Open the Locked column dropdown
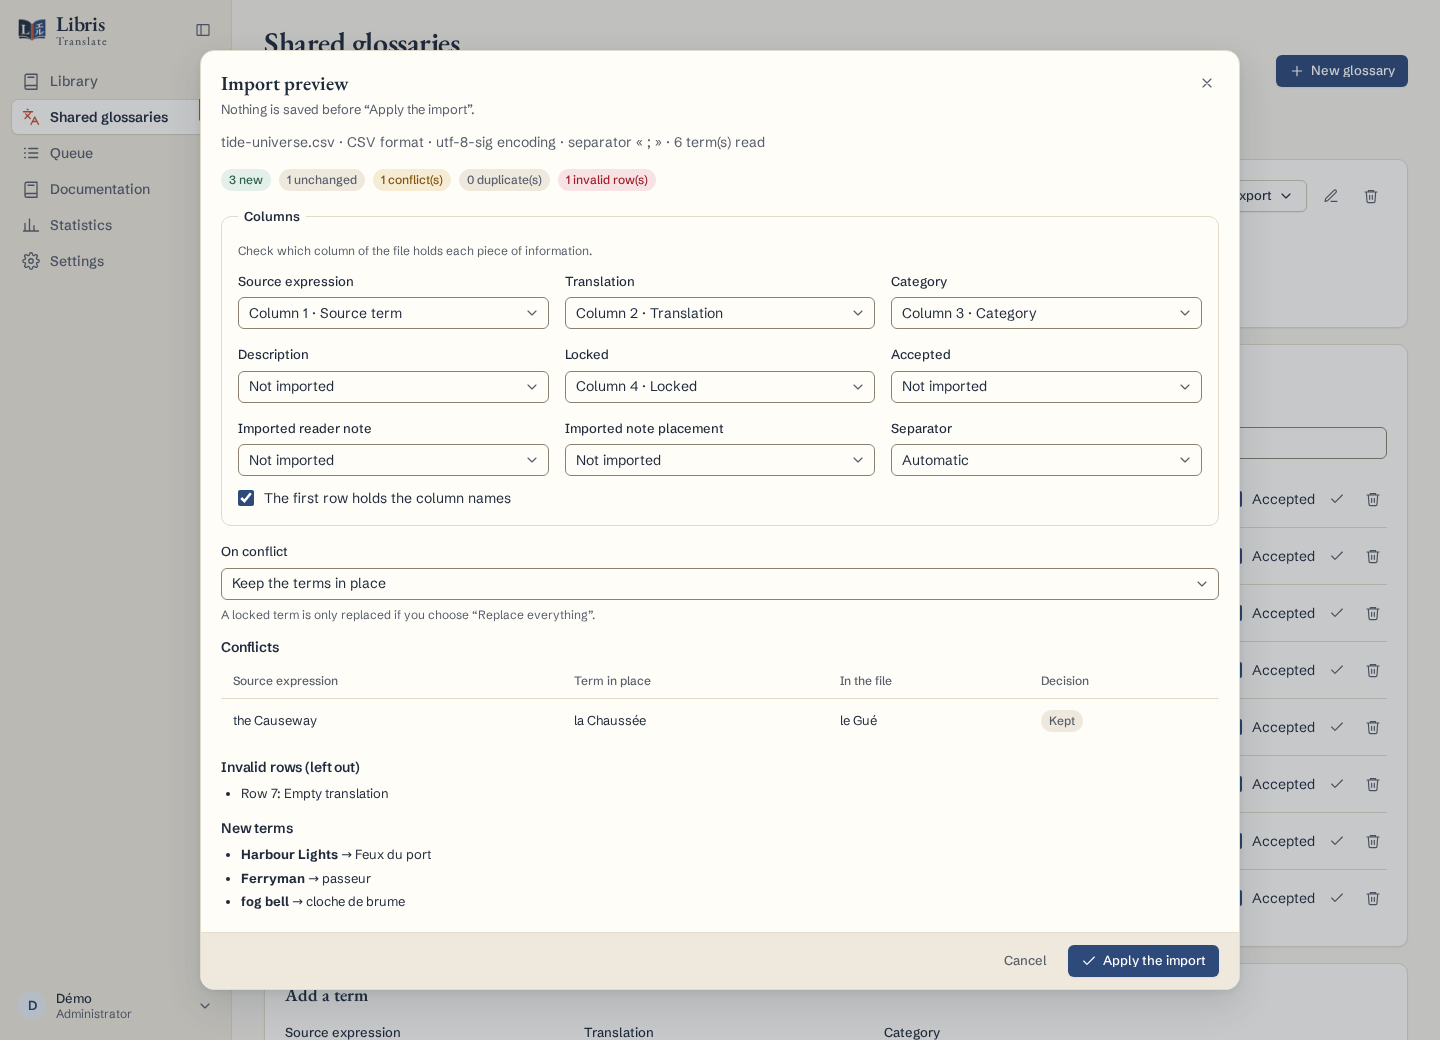The height and width of the screenshot is (1040, 1440). [720, 387]
